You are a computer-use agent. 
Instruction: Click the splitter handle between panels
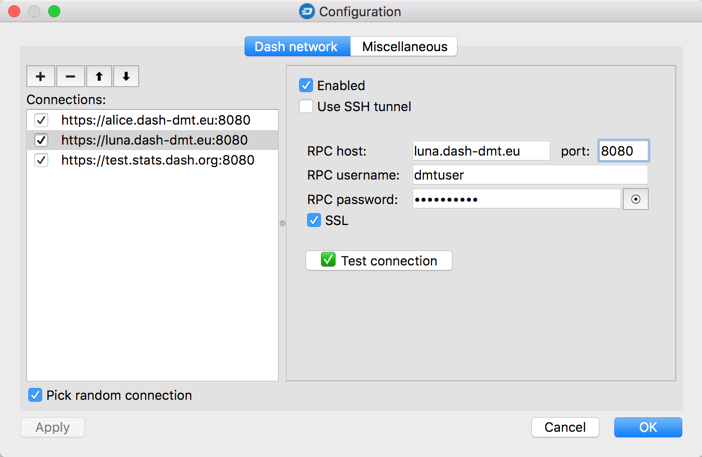point(283,223)
